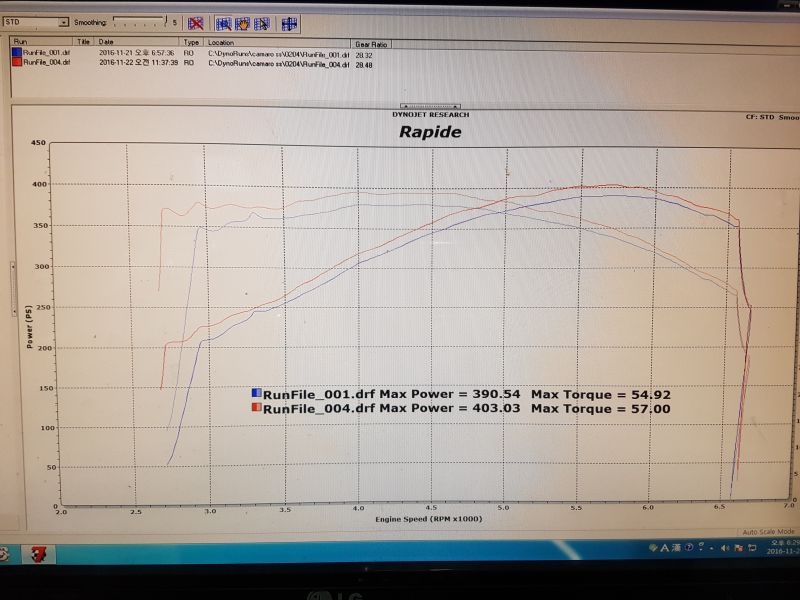
Task: Click the help question mark tray icon
Action: pos(688,547)
